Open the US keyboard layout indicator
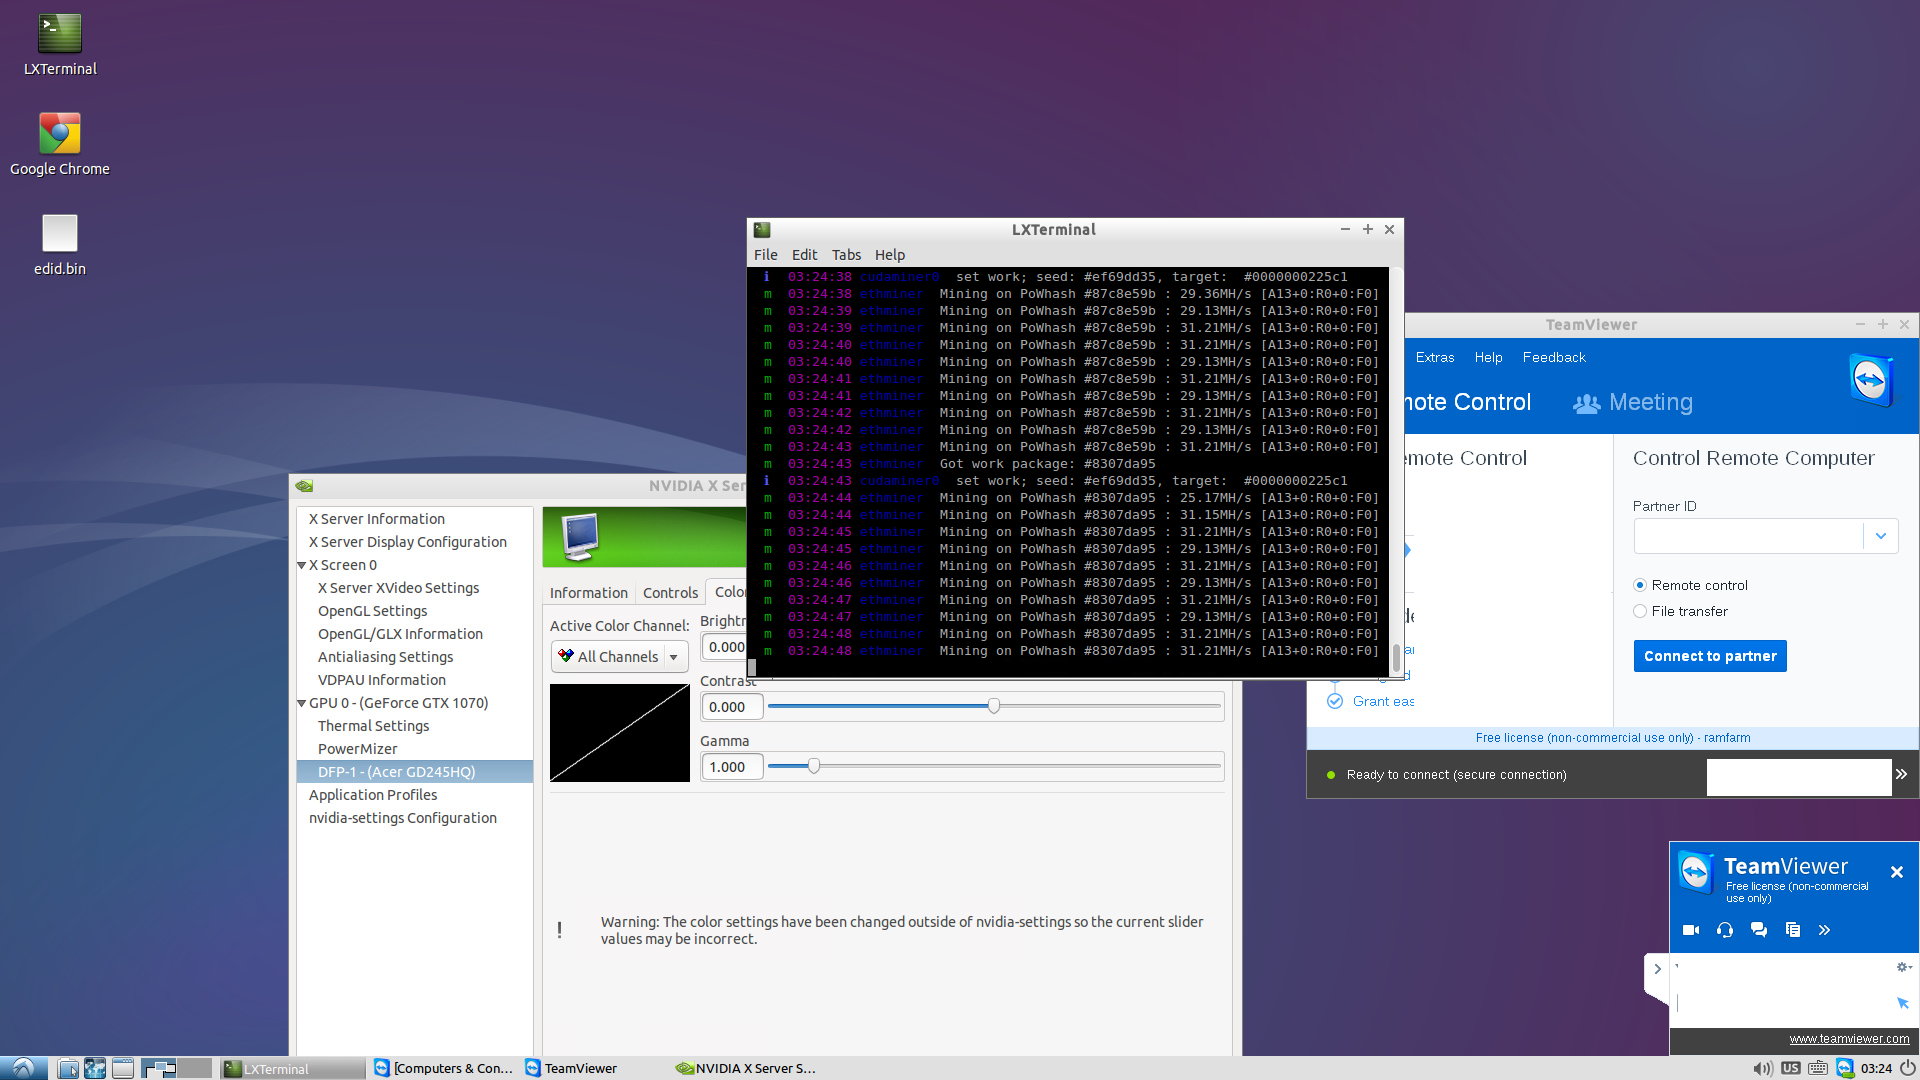Image resolution: width=1920 pixels, height=1080 pixels. coord(1790,1068)
